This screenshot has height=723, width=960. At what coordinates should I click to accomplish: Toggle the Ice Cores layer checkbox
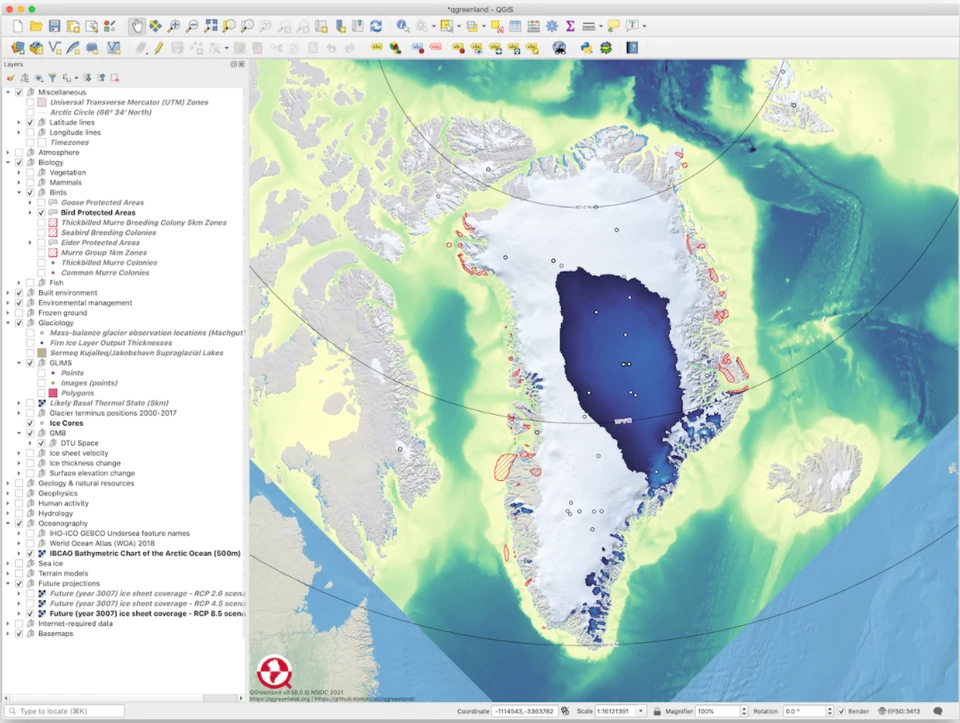tap(30, 423)
